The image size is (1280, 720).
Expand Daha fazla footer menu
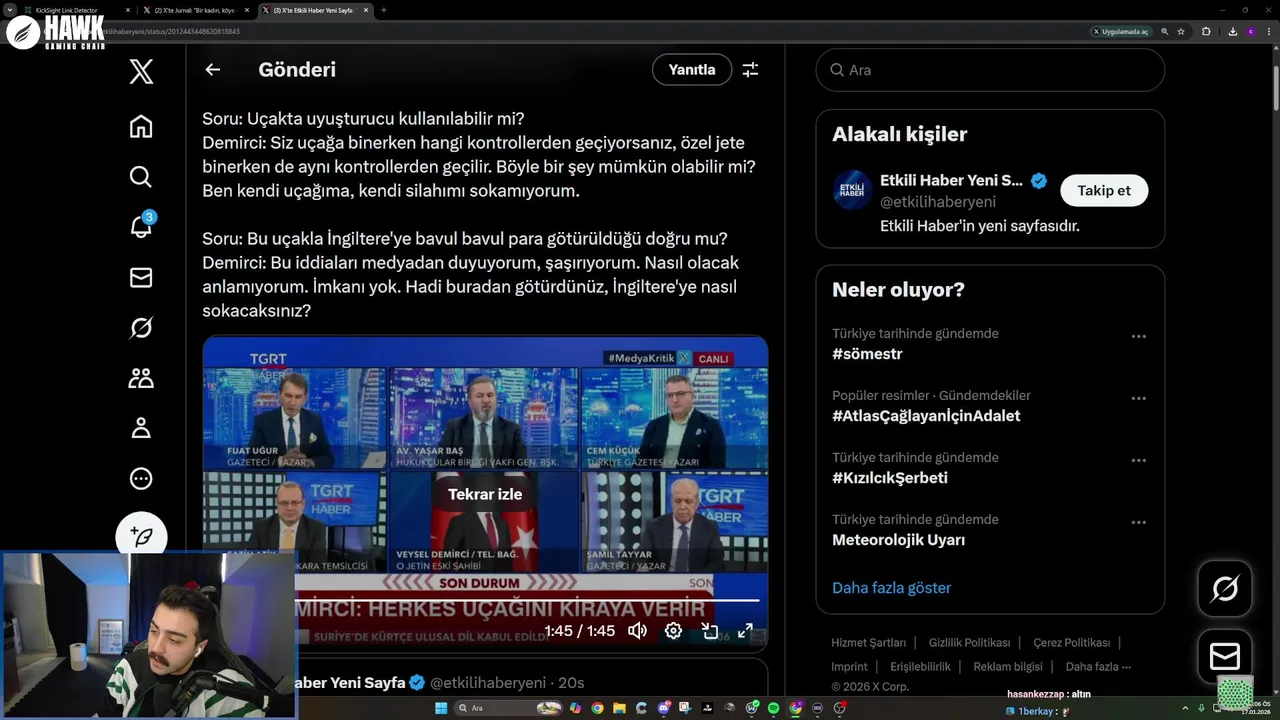(x=1098, y=667)
